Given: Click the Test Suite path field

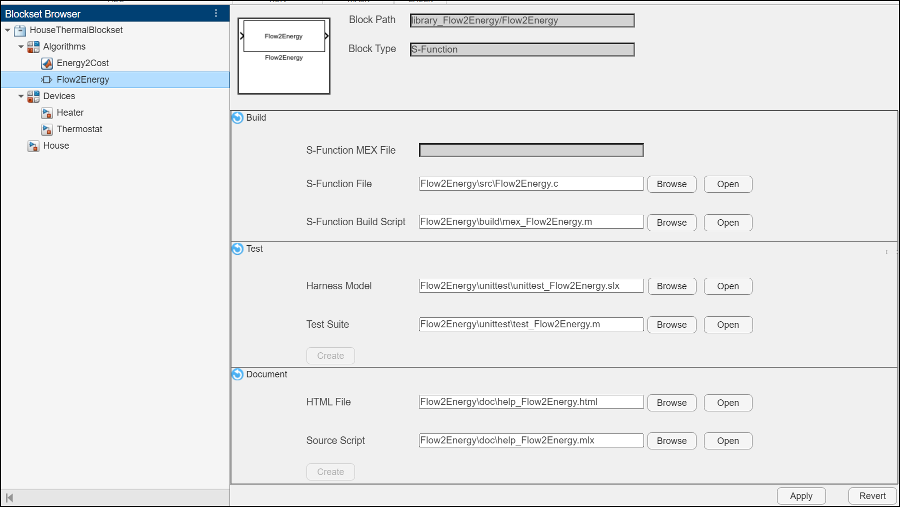Looking at the screenshot, I should tap(531, 324).
